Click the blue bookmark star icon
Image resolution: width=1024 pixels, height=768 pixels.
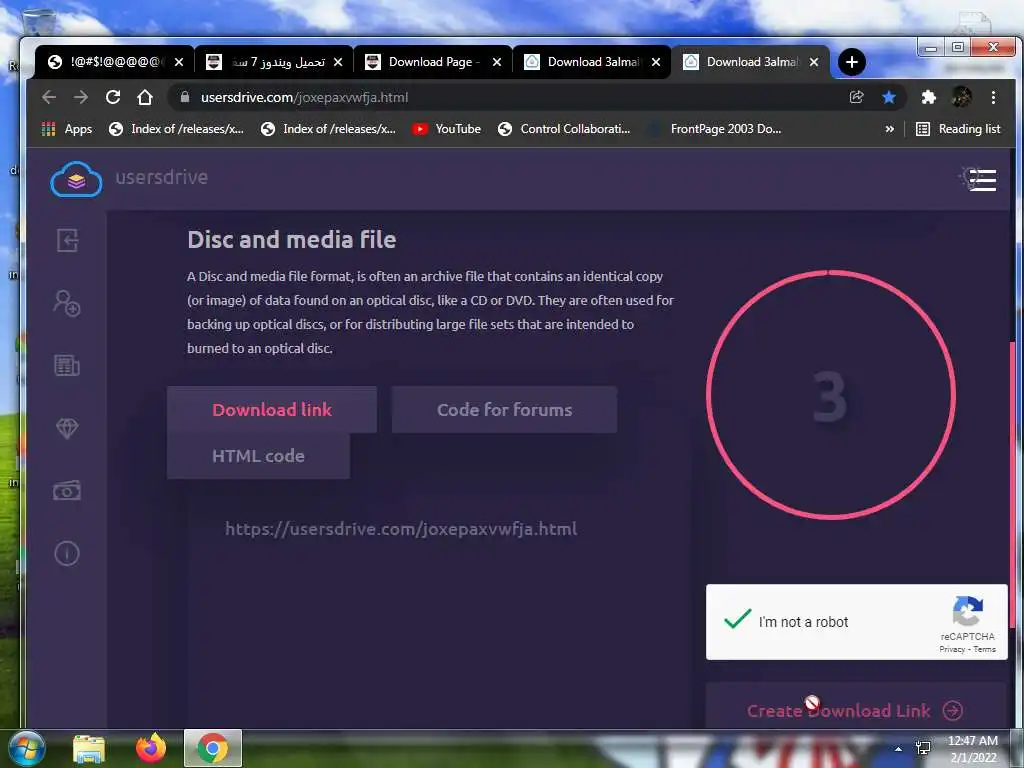point(889,97)
